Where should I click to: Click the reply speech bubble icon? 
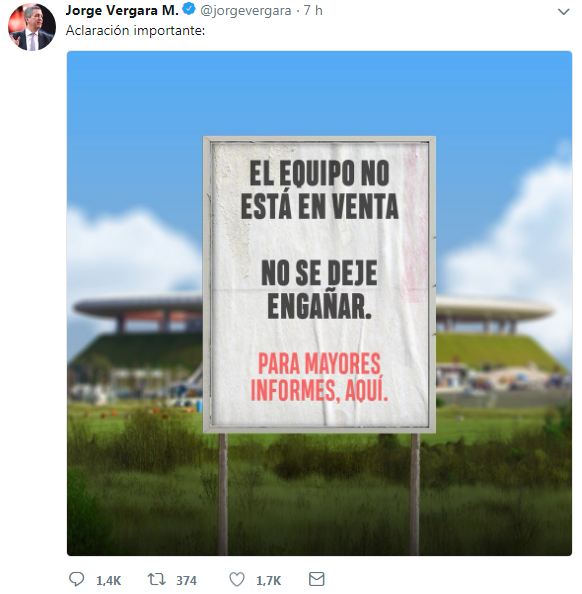click(77, 579)
